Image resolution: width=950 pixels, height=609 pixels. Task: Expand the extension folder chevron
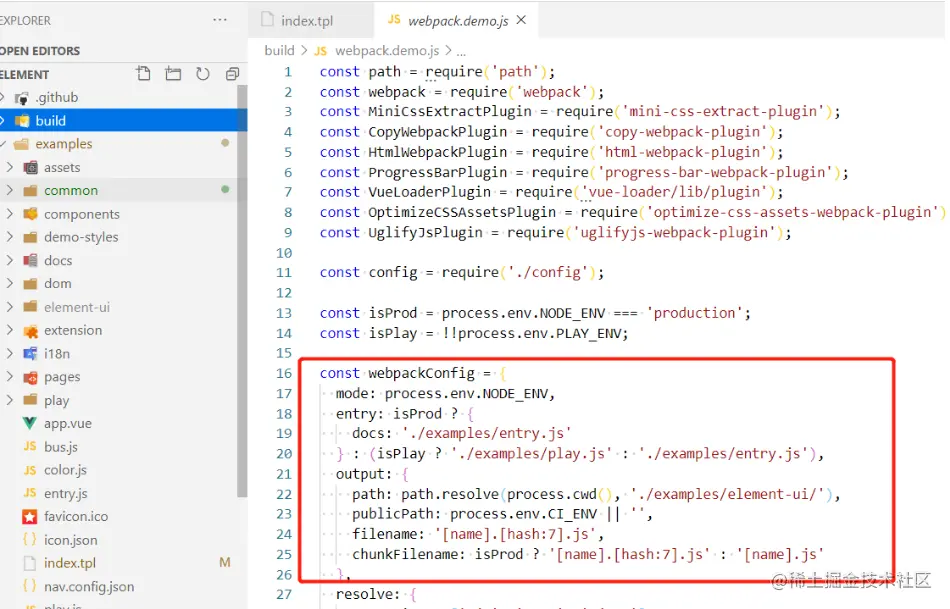(x=9, y=330)
